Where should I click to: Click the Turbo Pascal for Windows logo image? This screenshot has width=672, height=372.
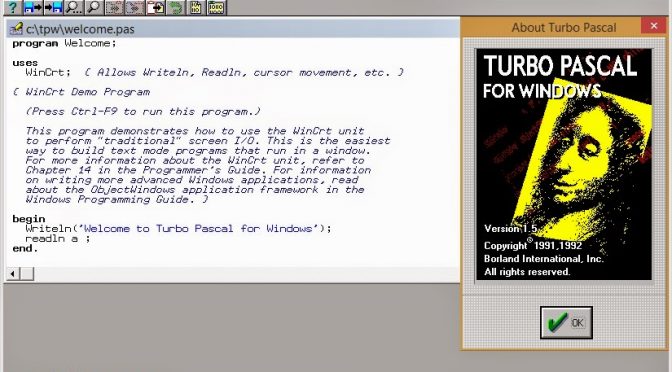coord(564,164)
